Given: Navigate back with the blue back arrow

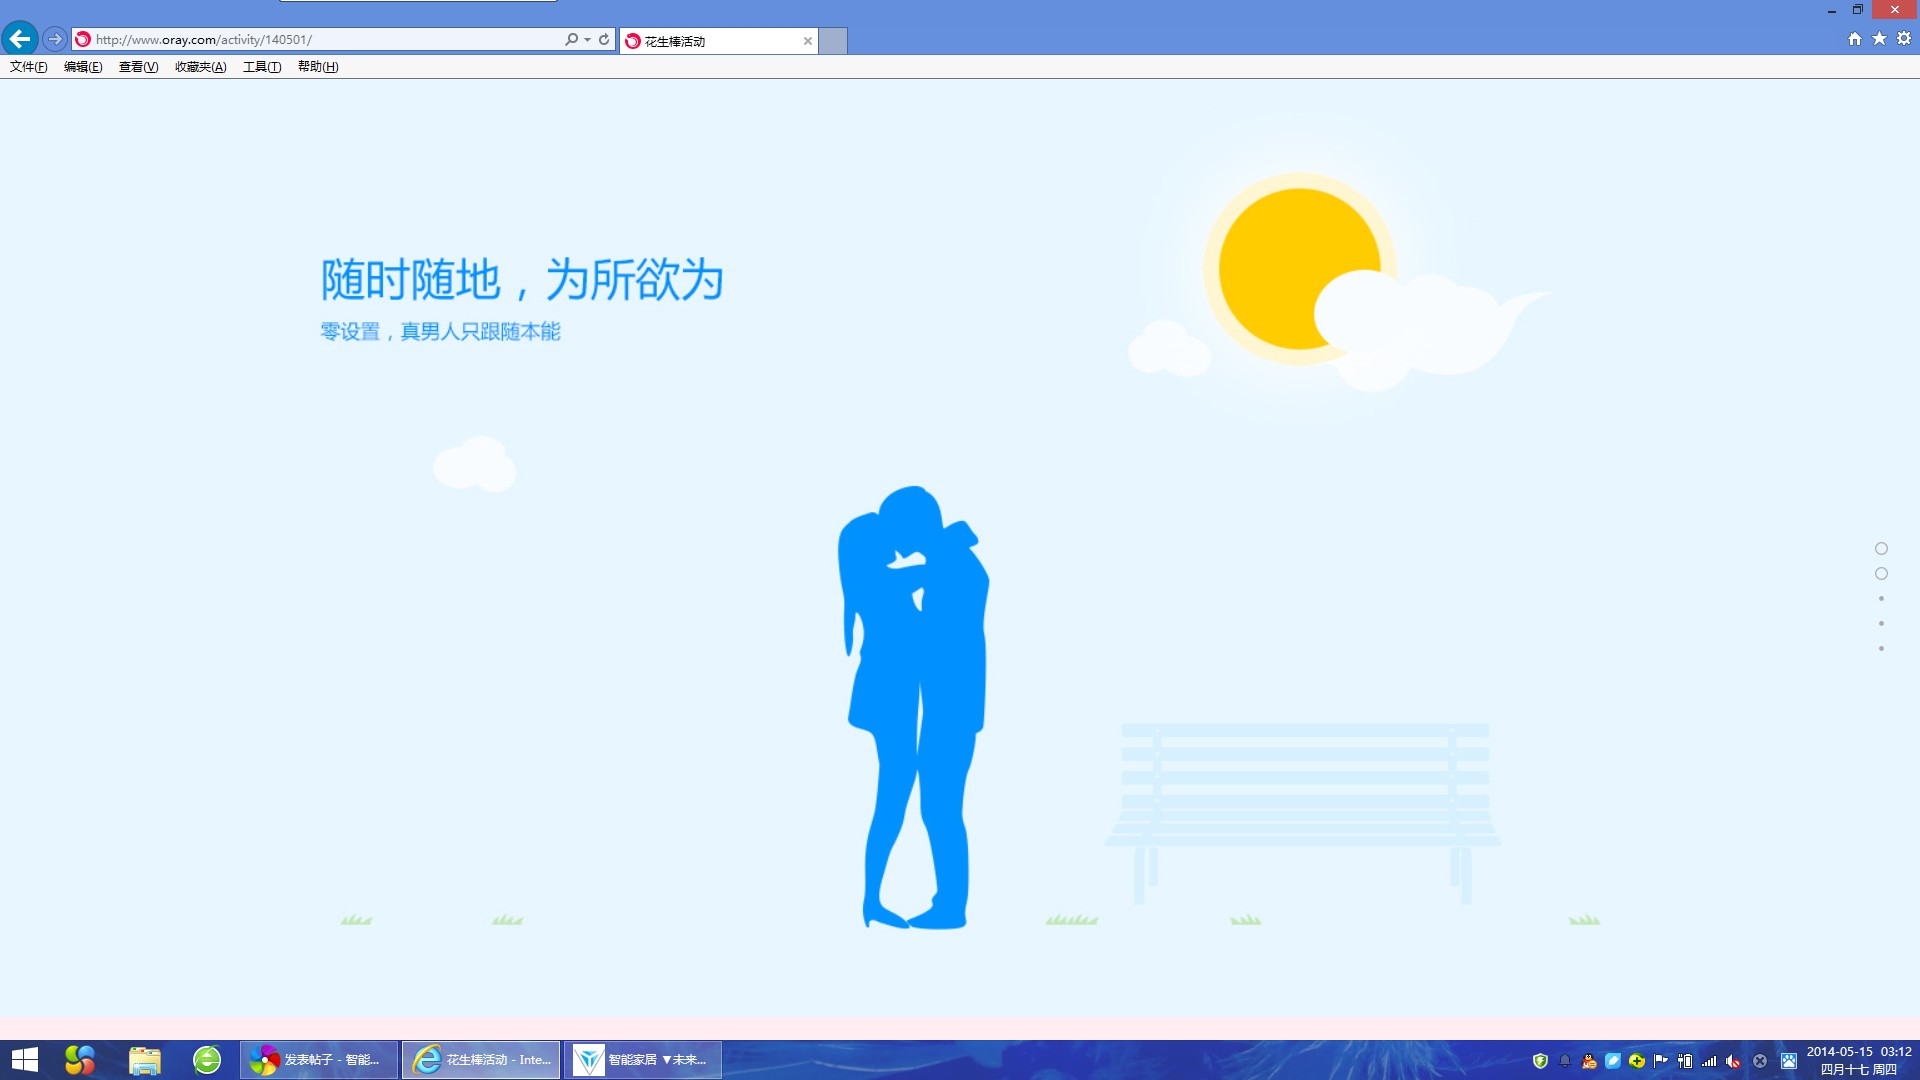Looking at the screenshot, I should (18, 38).
